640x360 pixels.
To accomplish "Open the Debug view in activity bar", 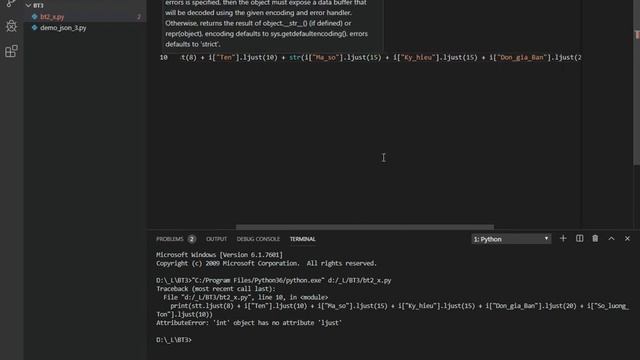I will [11, 26].
